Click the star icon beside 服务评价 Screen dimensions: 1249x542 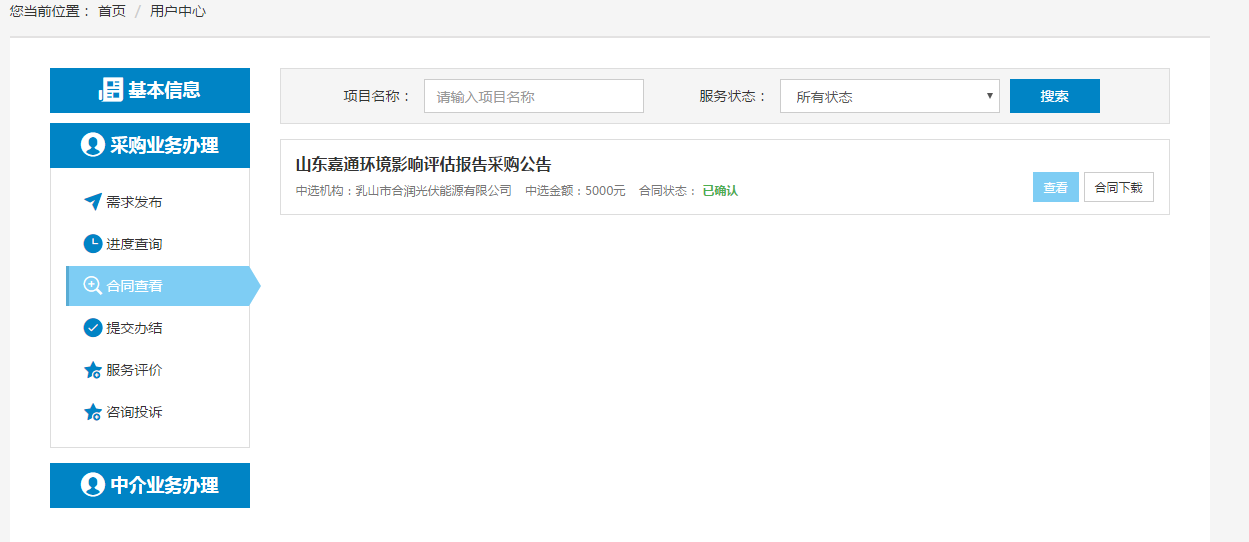[x=93, y=370]
